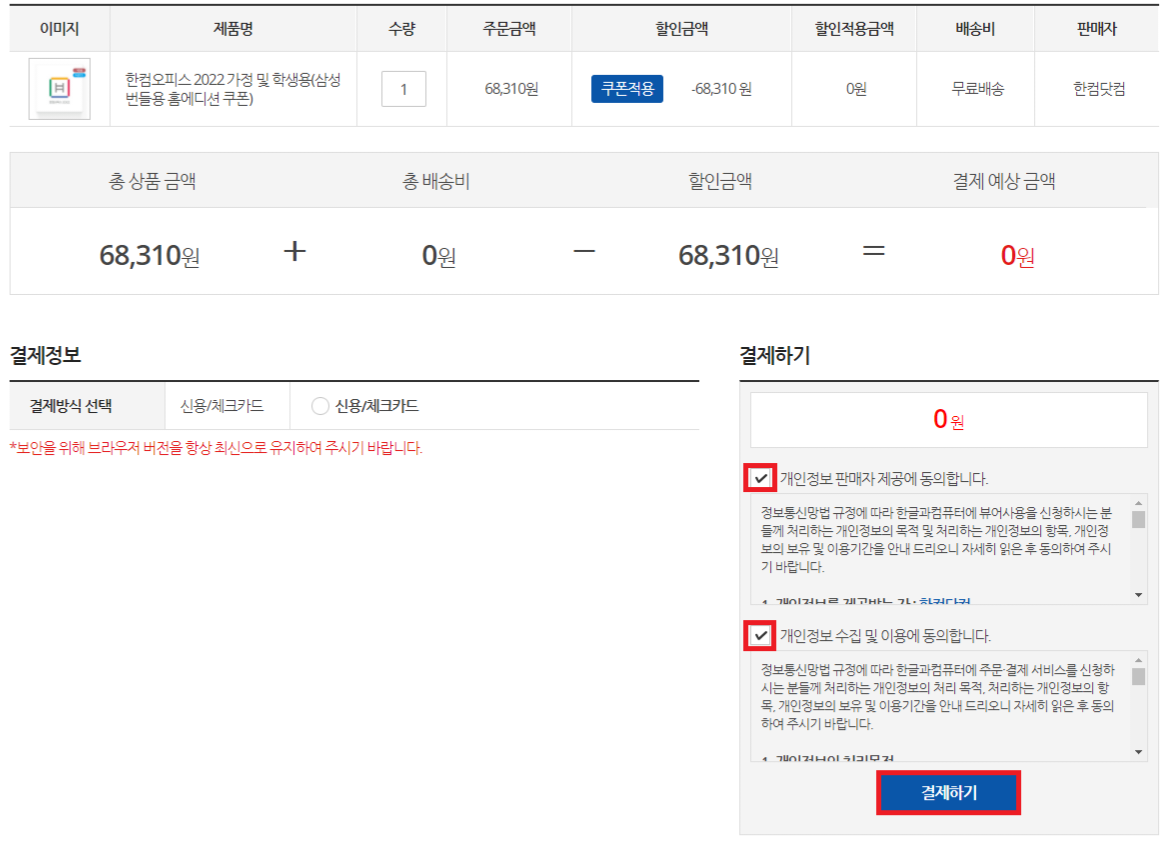
Task: Select the 신용/체크카드 radio button
Action: pos(320,406)
